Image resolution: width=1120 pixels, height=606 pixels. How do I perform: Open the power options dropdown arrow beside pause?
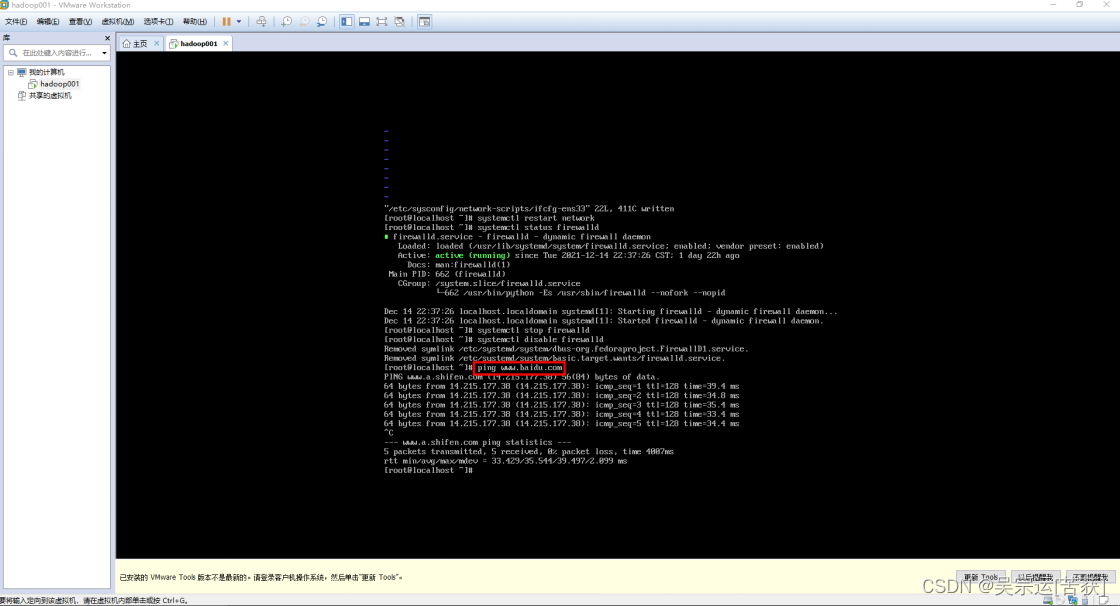(239, 21)
